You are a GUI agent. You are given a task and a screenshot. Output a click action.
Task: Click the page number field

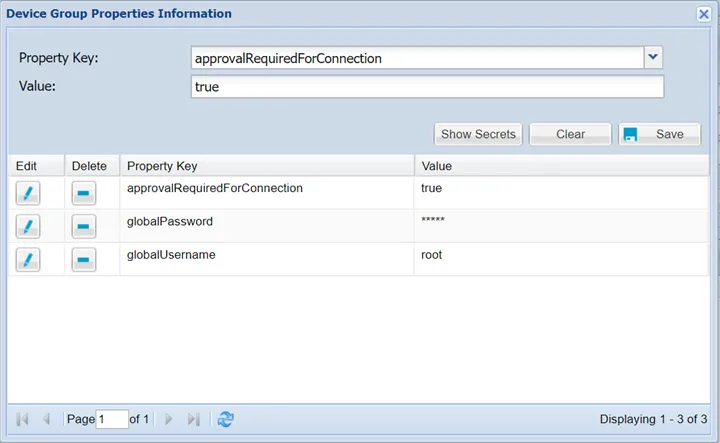(x=112, y=419)
